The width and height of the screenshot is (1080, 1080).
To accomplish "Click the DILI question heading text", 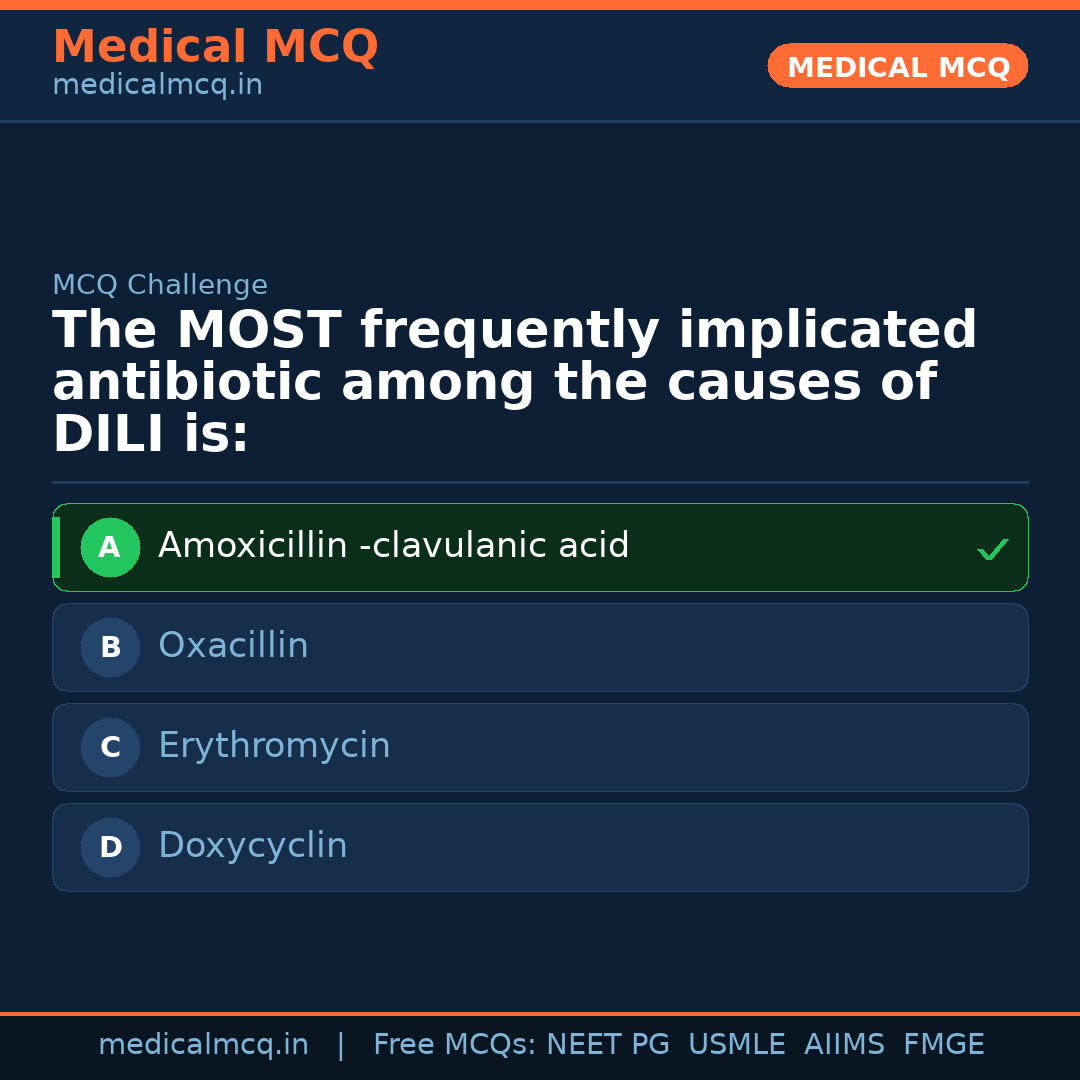I will pyautogui.click(x=514, y=382).
